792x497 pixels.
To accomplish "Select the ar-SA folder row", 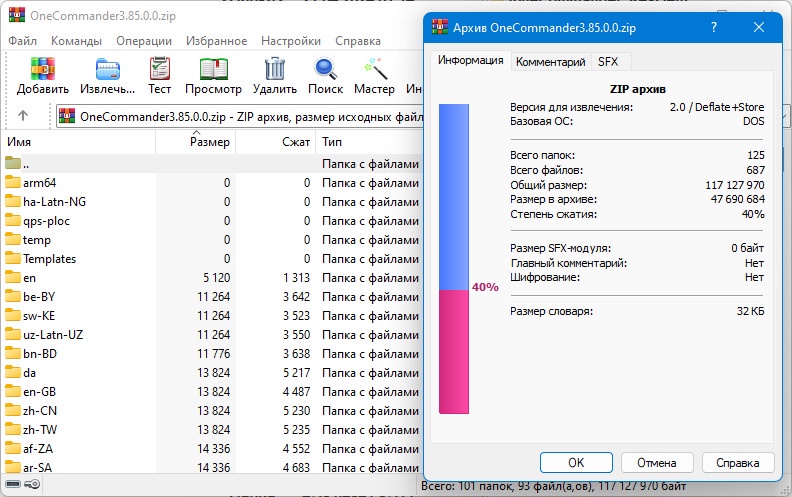I will tap(212, 467).
